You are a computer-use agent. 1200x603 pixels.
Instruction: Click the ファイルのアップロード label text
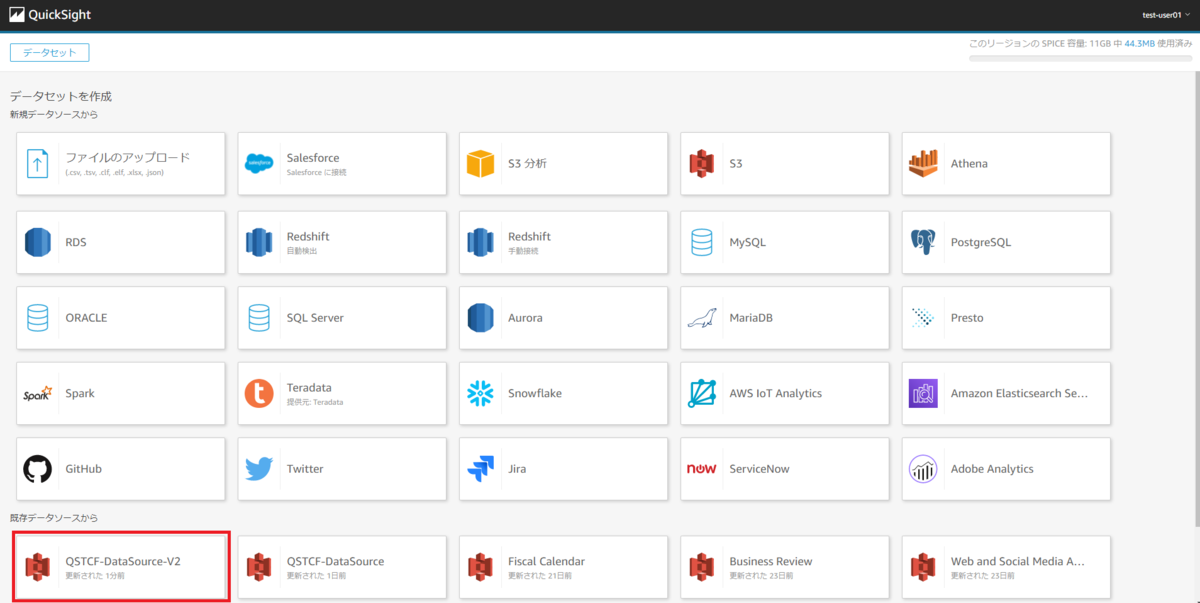128,157
